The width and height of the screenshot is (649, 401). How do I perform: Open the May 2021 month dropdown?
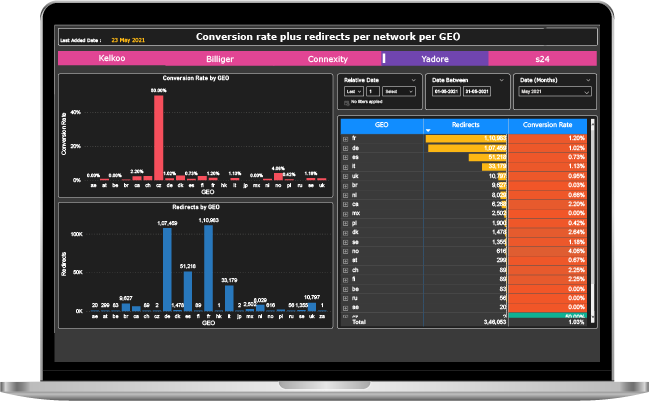pyautogui.click(x=555, y=92)
